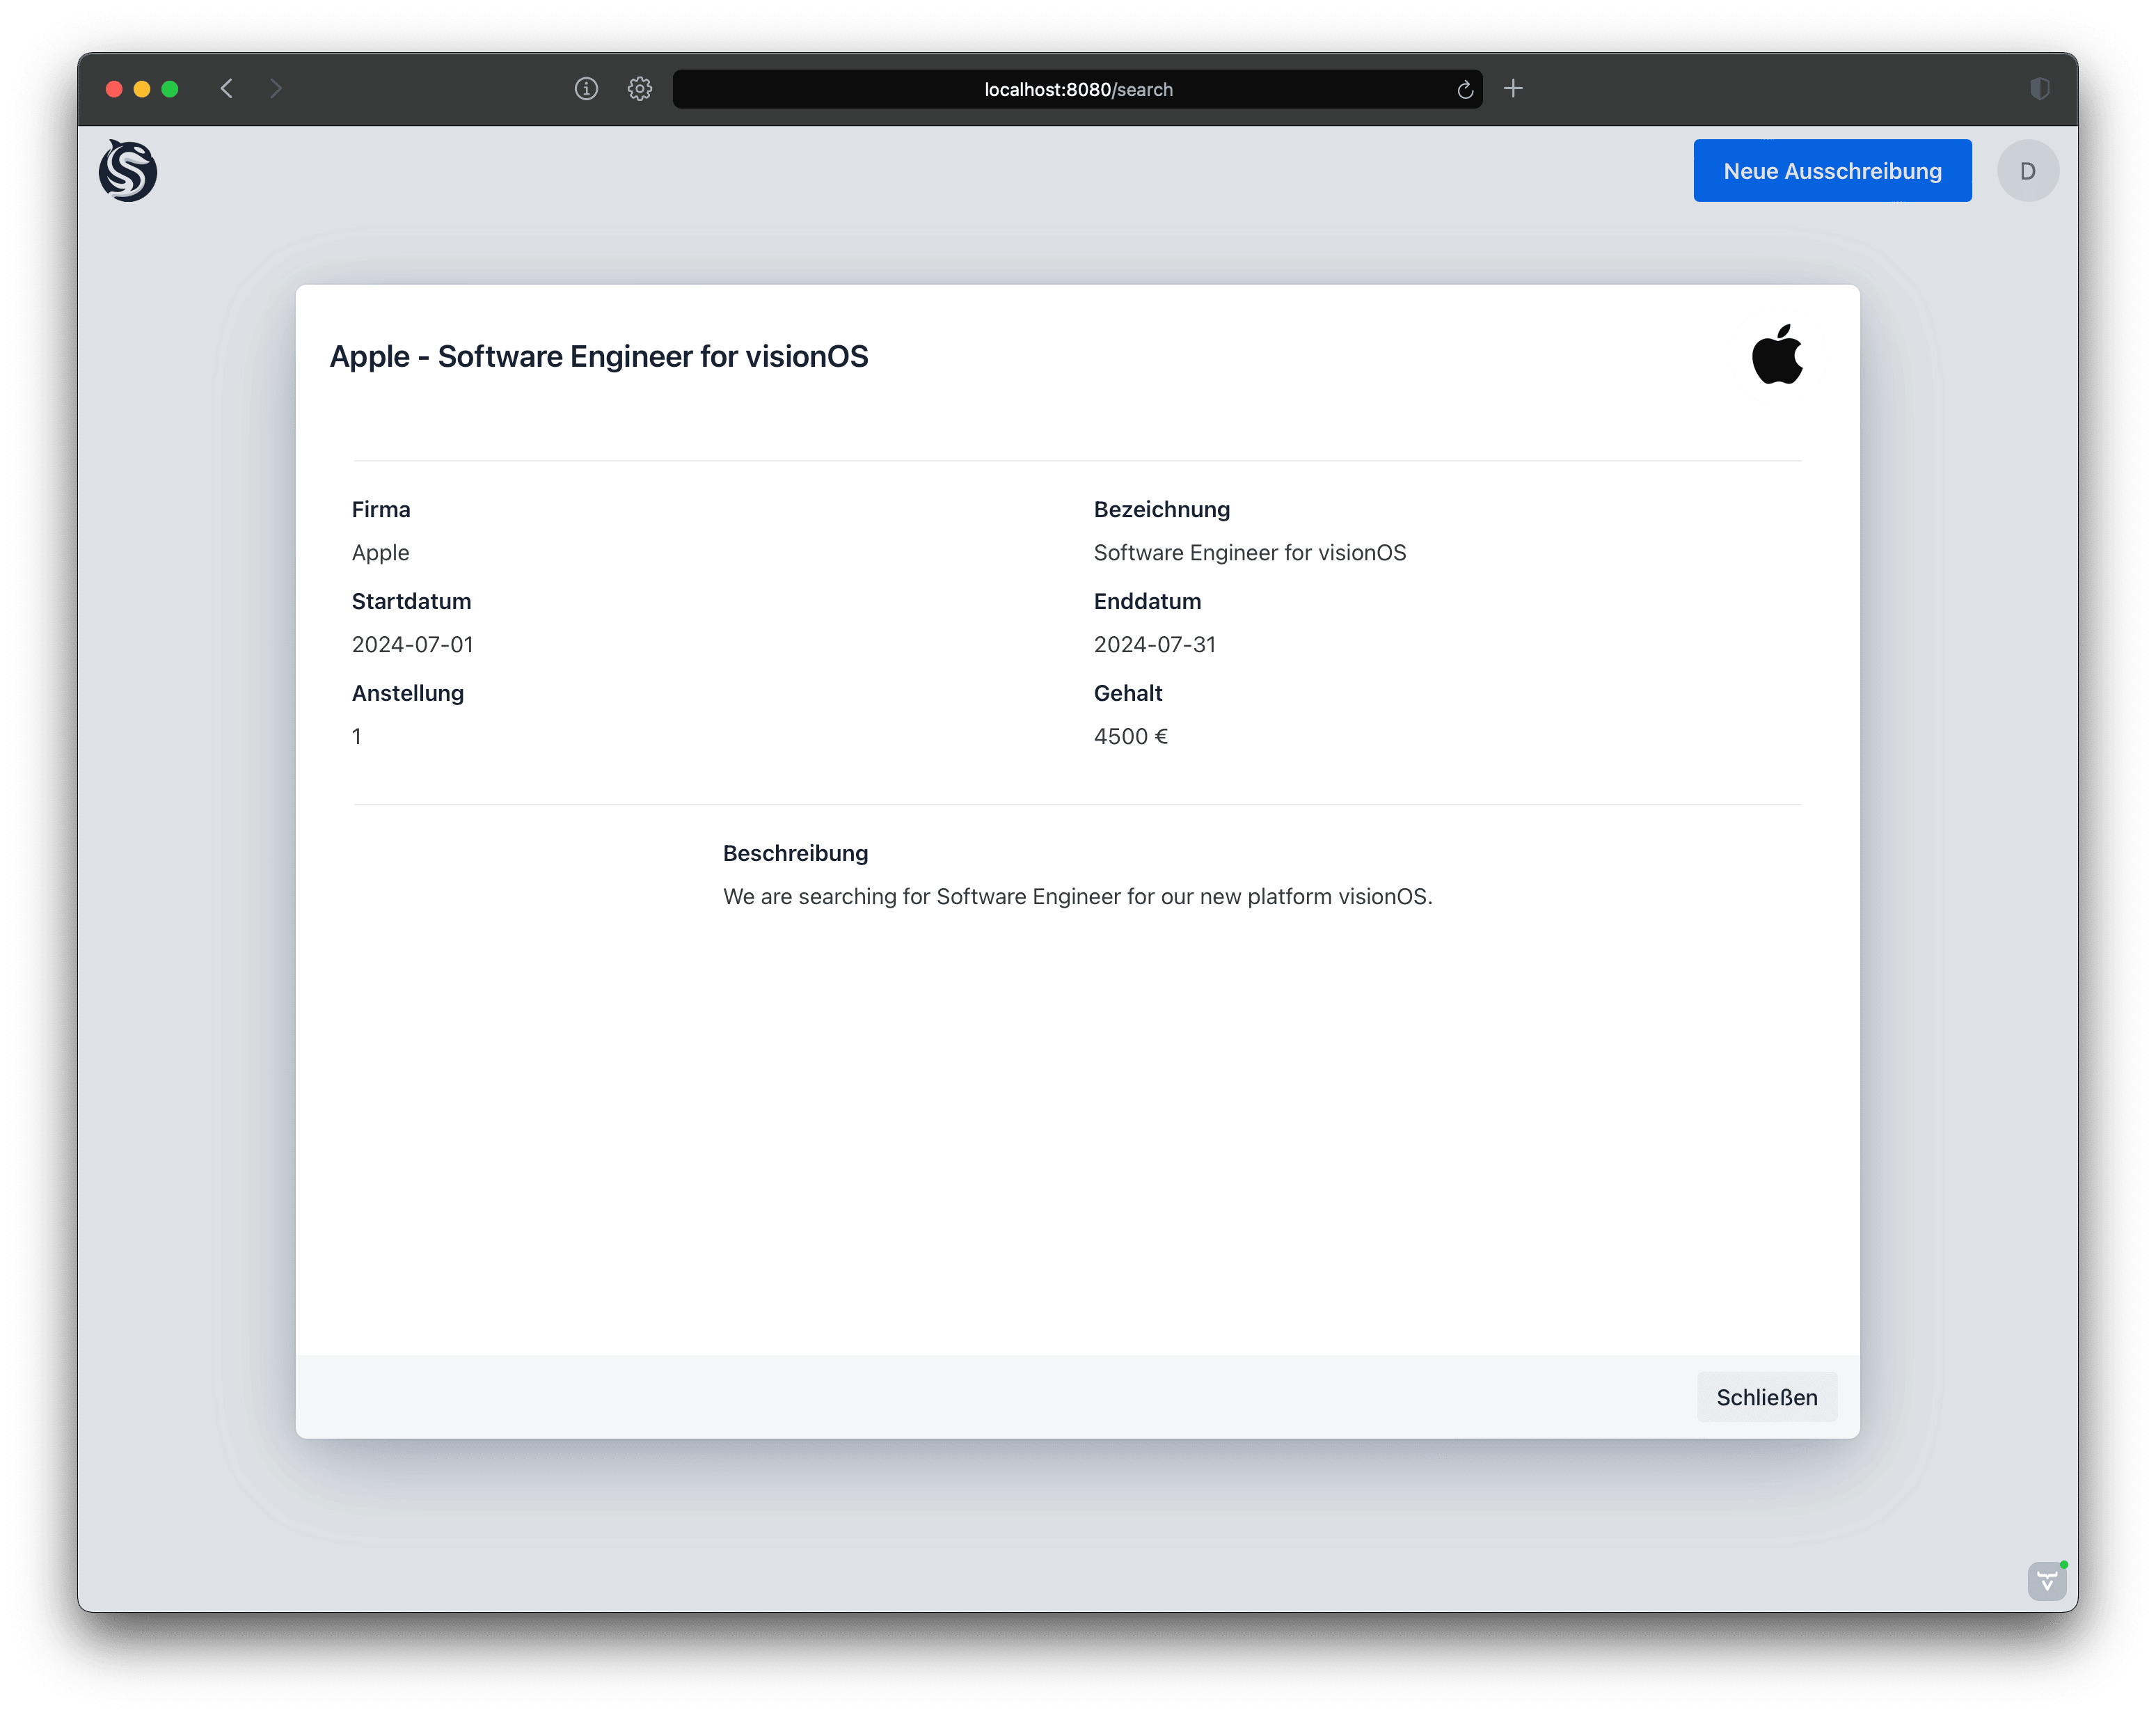Click the Apple company logo
Image resolution: width=2156 pixels, height=1715 pixels.
(x=1777, y=355)
